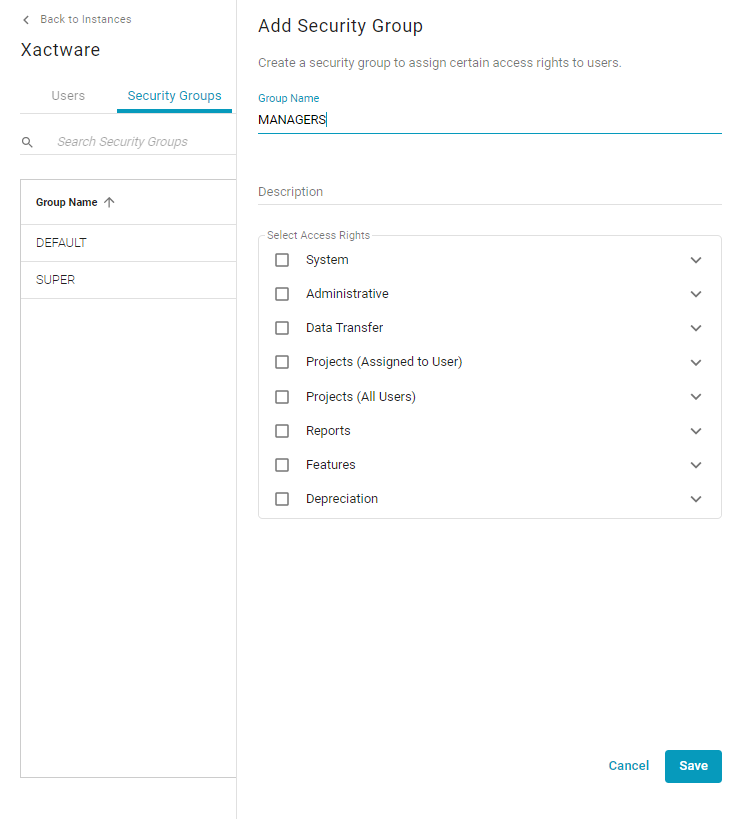Expand the Features section chevron
This screenshot has width=737, height=819.
pos(696,465)
